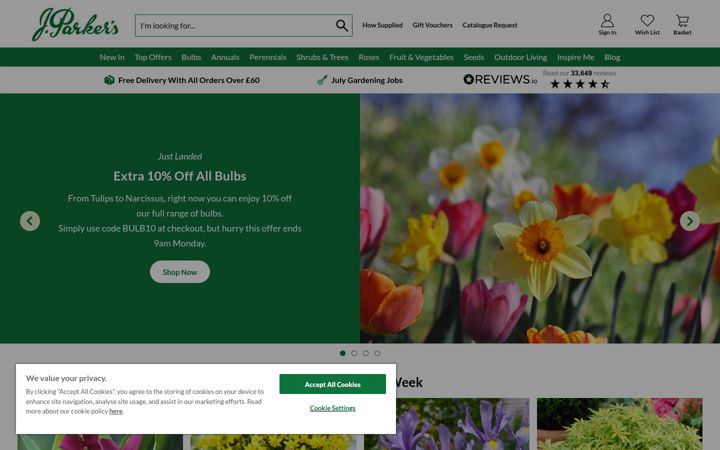Open How Supplied link
720x450 pixels.
tap(382, 25)
